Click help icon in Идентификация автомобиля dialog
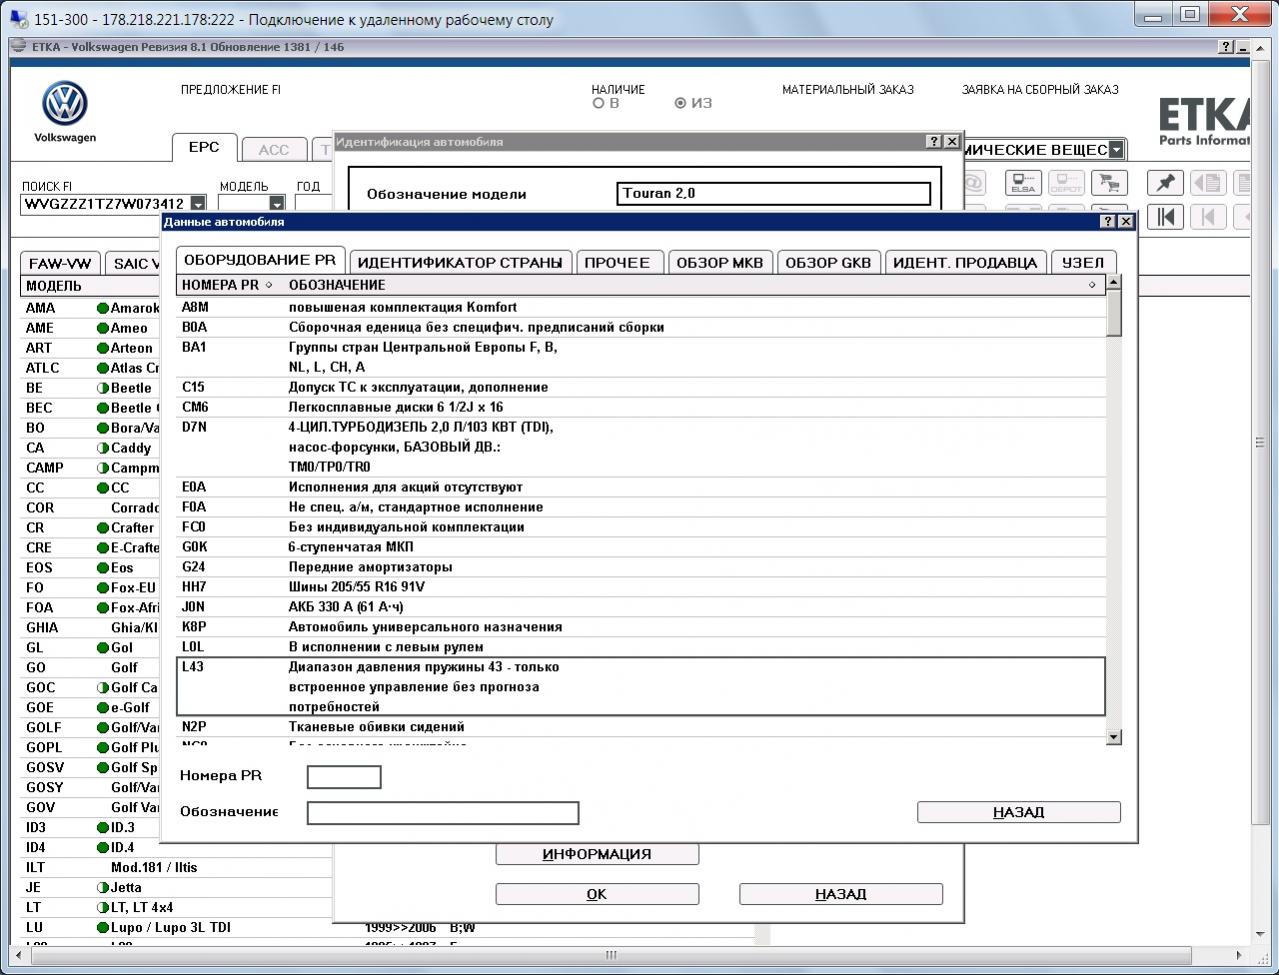 tap(934, 142)
